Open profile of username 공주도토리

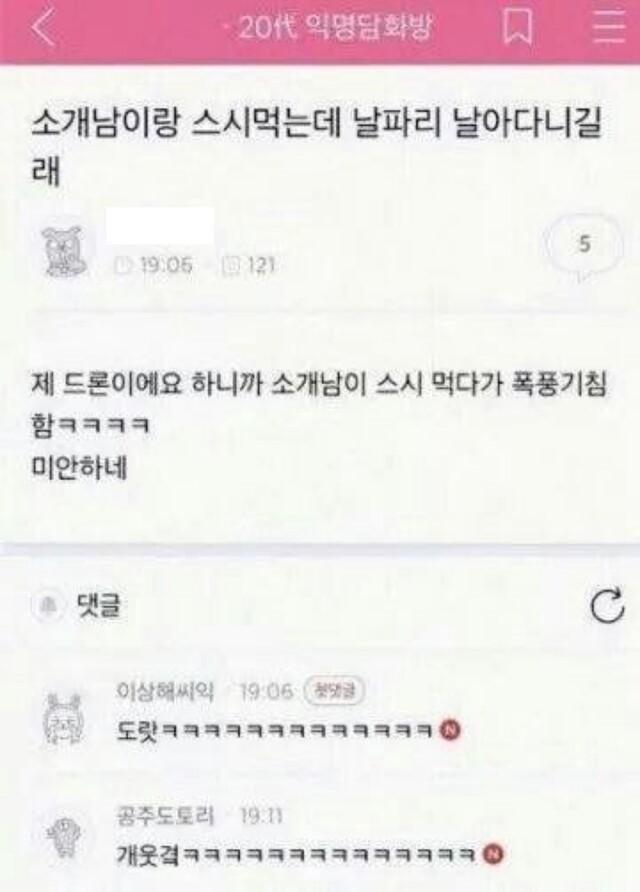point(165,816)
